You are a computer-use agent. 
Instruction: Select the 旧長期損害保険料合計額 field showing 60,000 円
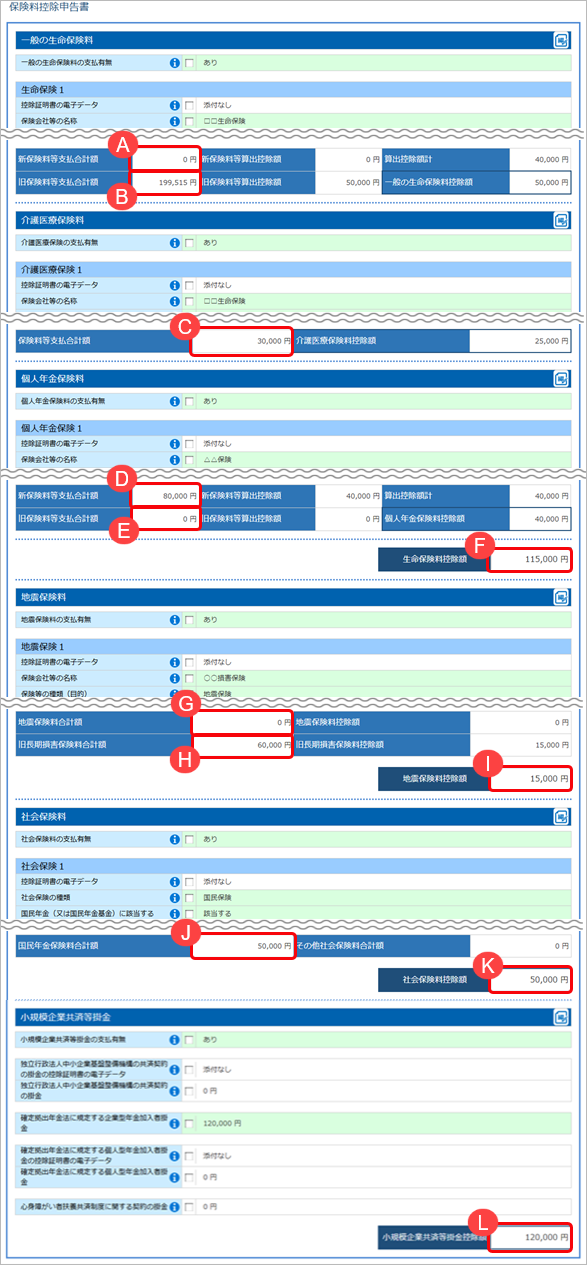pos(242,745)
